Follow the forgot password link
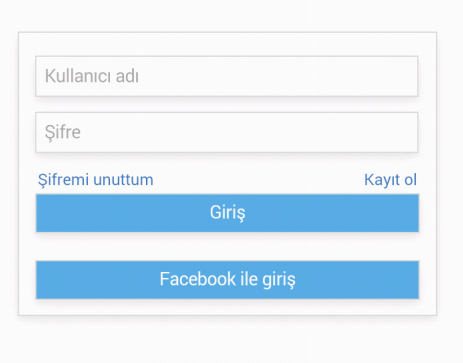Viewport: 463px width, 363px height. pos(96,180)
